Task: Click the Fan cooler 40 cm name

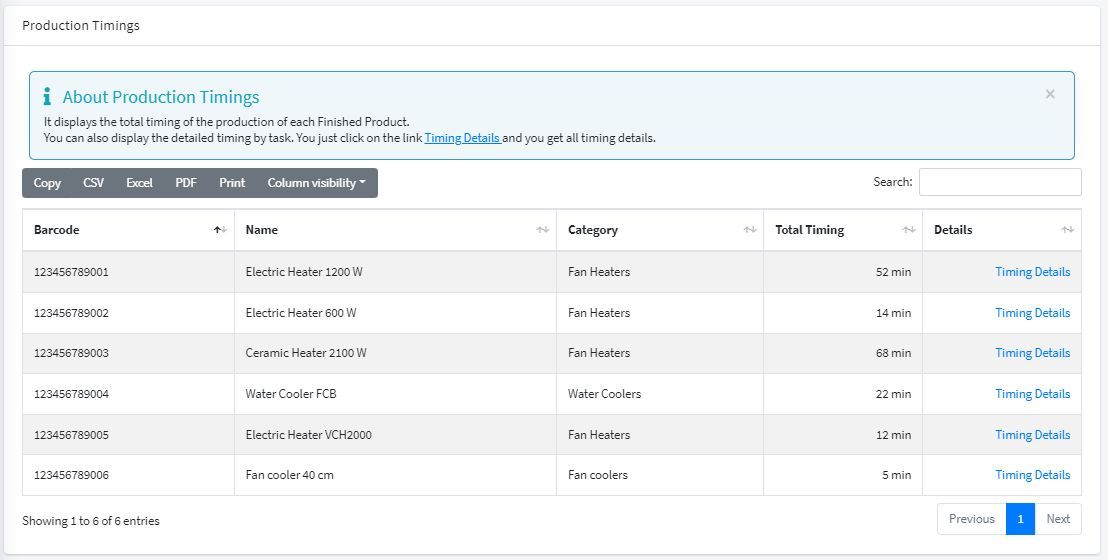Action: 290,475
